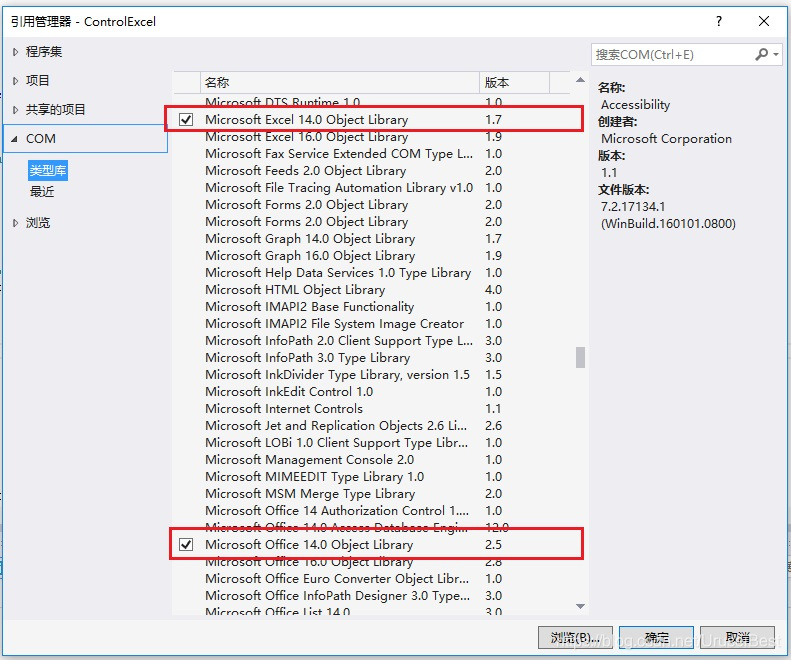Close the 引用管理器 dialog
The width and height of the screenshot is (791, 660).
764,21
